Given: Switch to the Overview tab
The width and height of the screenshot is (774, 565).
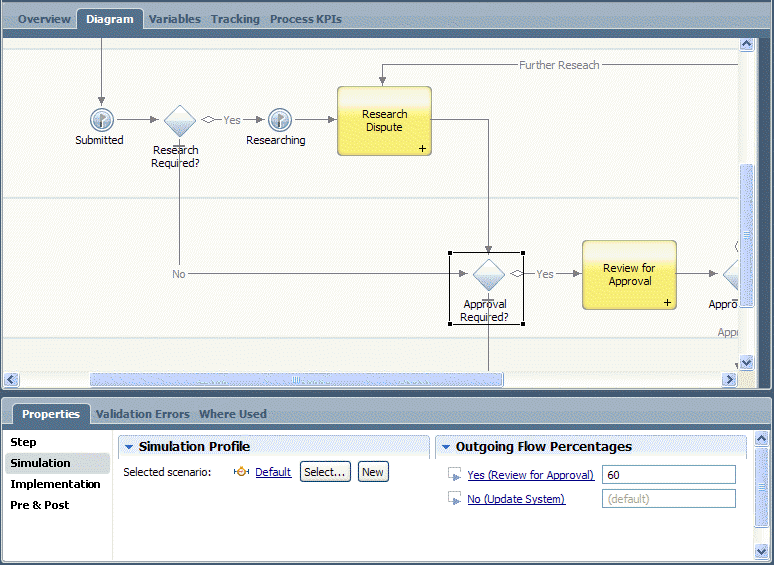Looking at the screenshot, I should coord(44,19).
